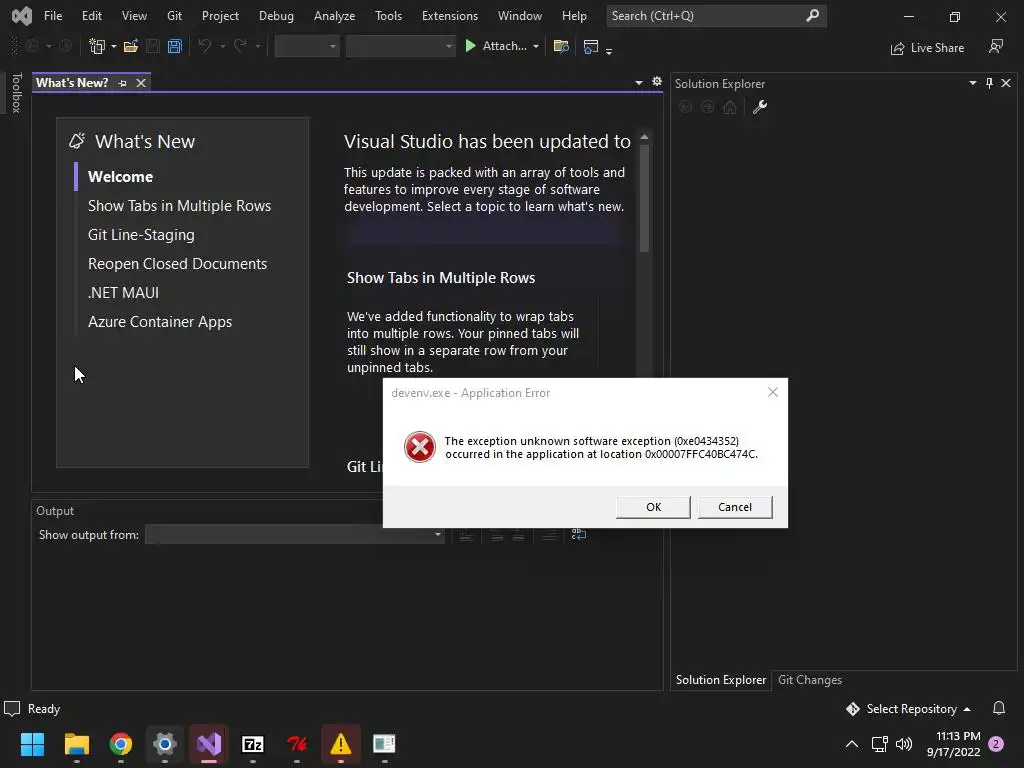Click the Save All toolbar icon

pos(174,46)
